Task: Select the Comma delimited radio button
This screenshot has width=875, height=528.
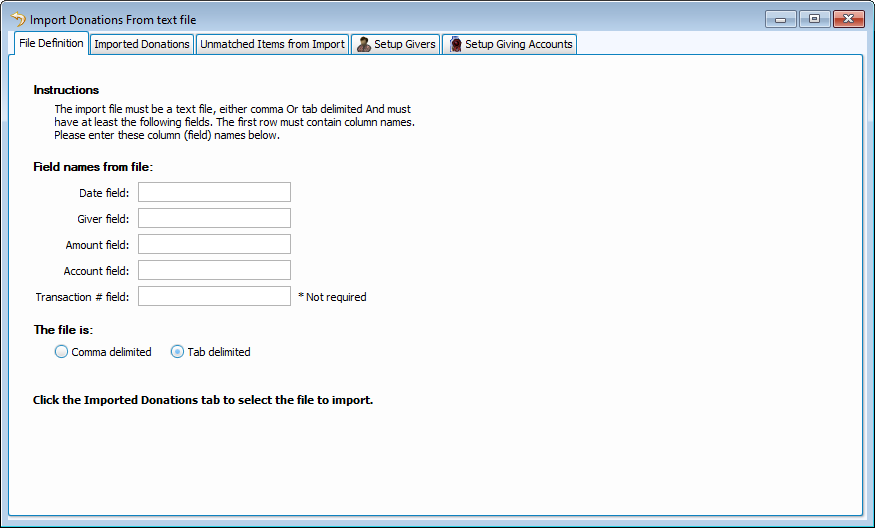Action: 62,352
